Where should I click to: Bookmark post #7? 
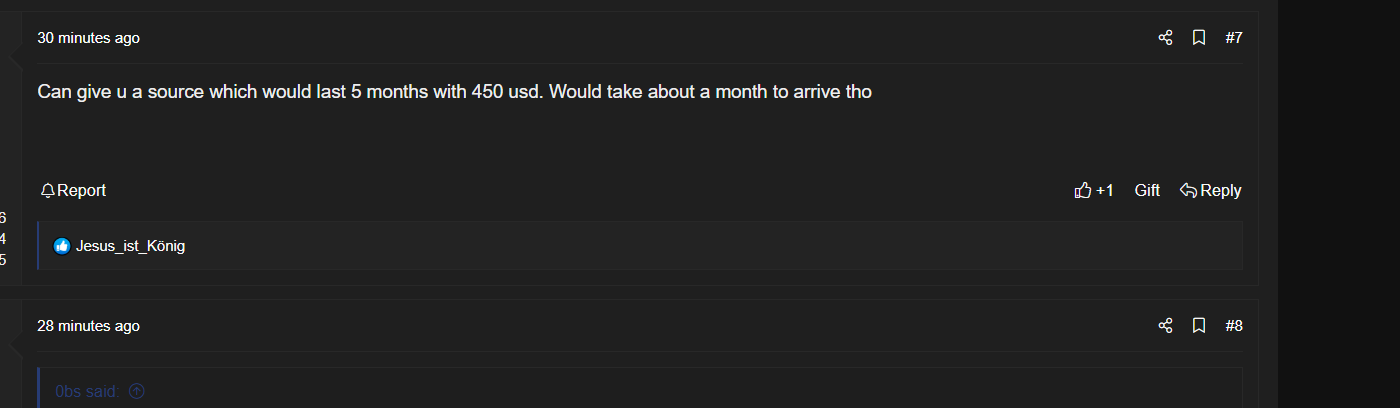(x=1199, y=38)
